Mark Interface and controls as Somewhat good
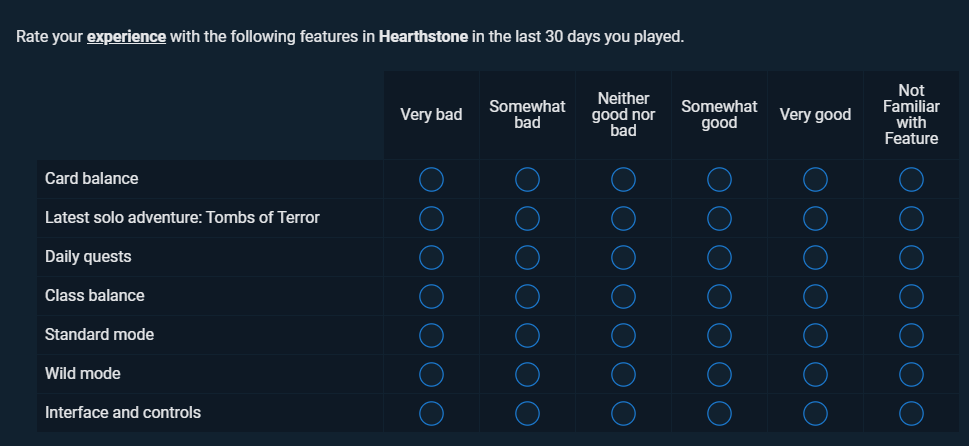The width and height of the screenshot is (969, 446). coord(719,413)
